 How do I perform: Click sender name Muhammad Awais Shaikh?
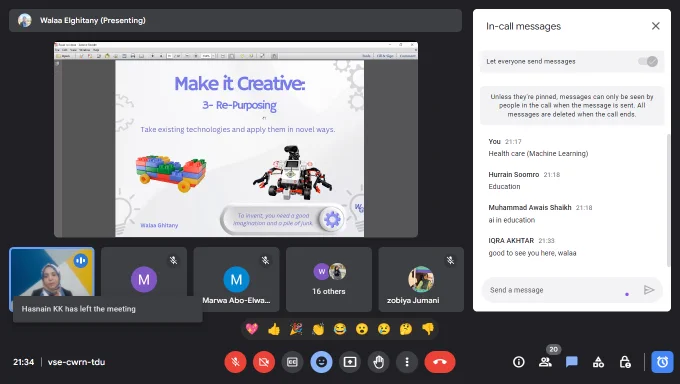530,207
